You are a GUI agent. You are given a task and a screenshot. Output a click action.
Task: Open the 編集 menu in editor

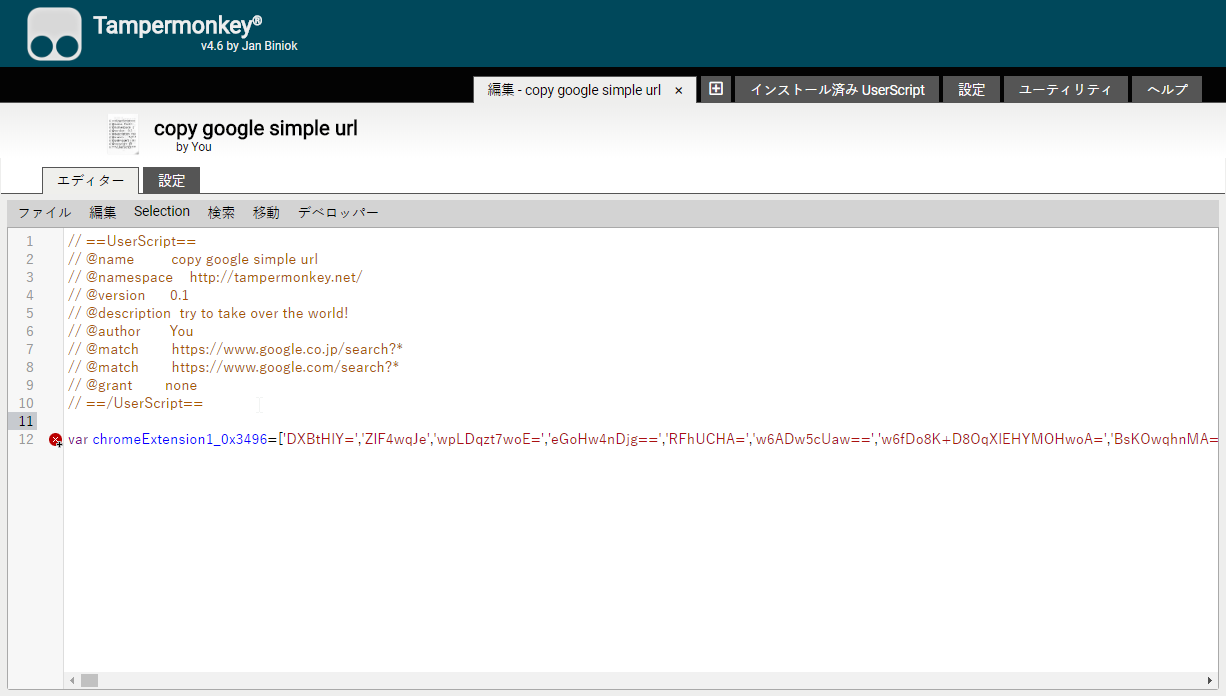(103, 212)
